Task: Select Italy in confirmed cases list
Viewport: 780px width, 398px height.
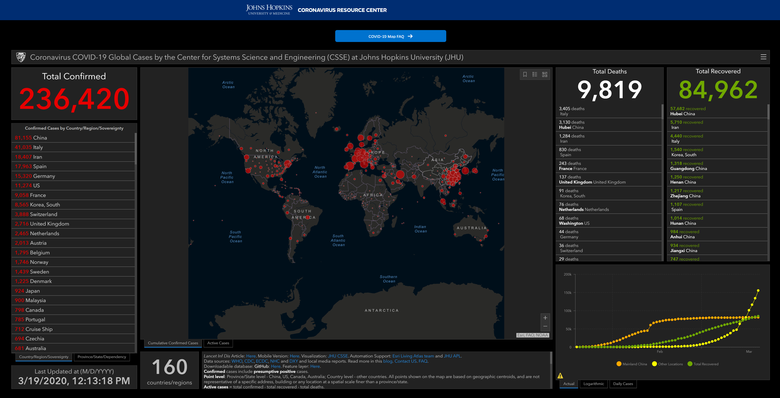Action: pyautogui.click(x=73, y=147)
